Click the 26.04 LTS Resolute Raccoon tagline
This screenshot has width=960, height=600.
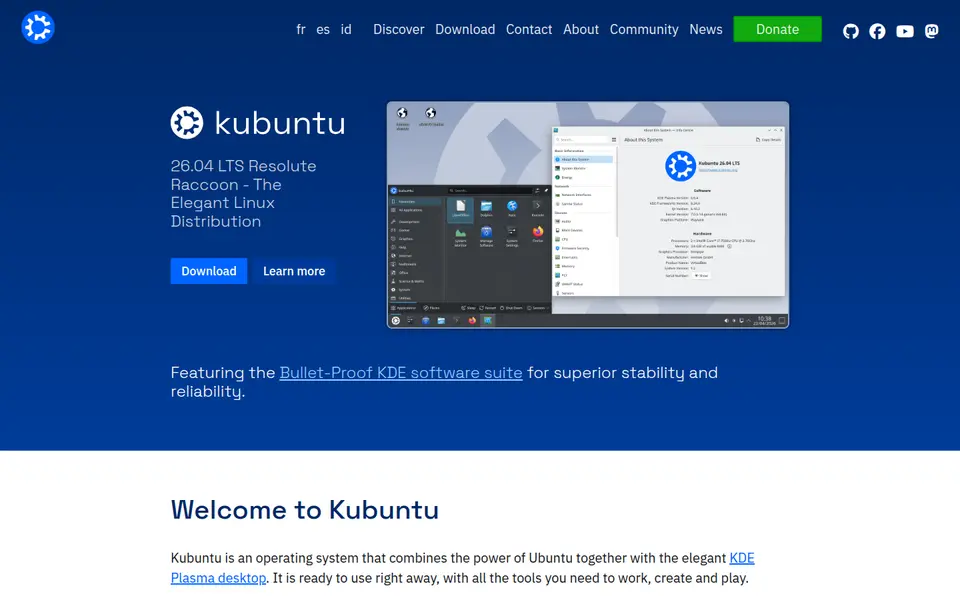tap(244, 193)
